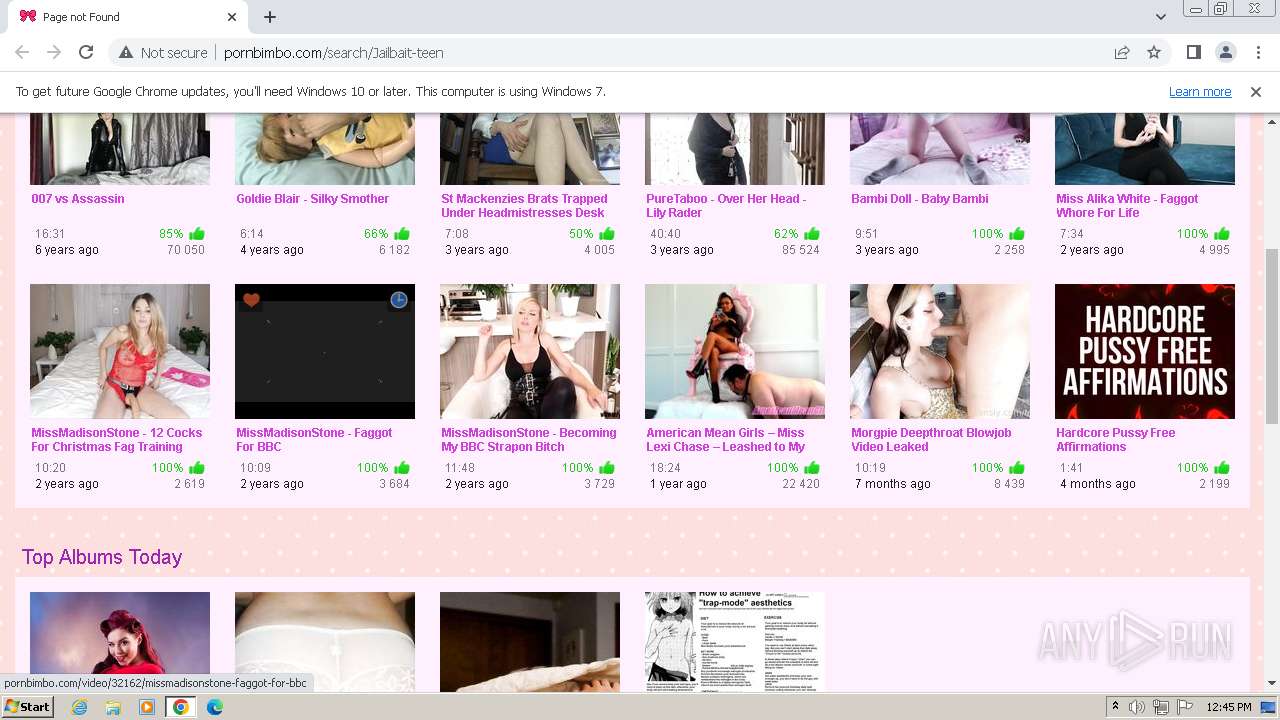Click the 12:45 PM taskbar clock
The width and height of the screenshot is (1280, 720).
[x=1229, y=707]
